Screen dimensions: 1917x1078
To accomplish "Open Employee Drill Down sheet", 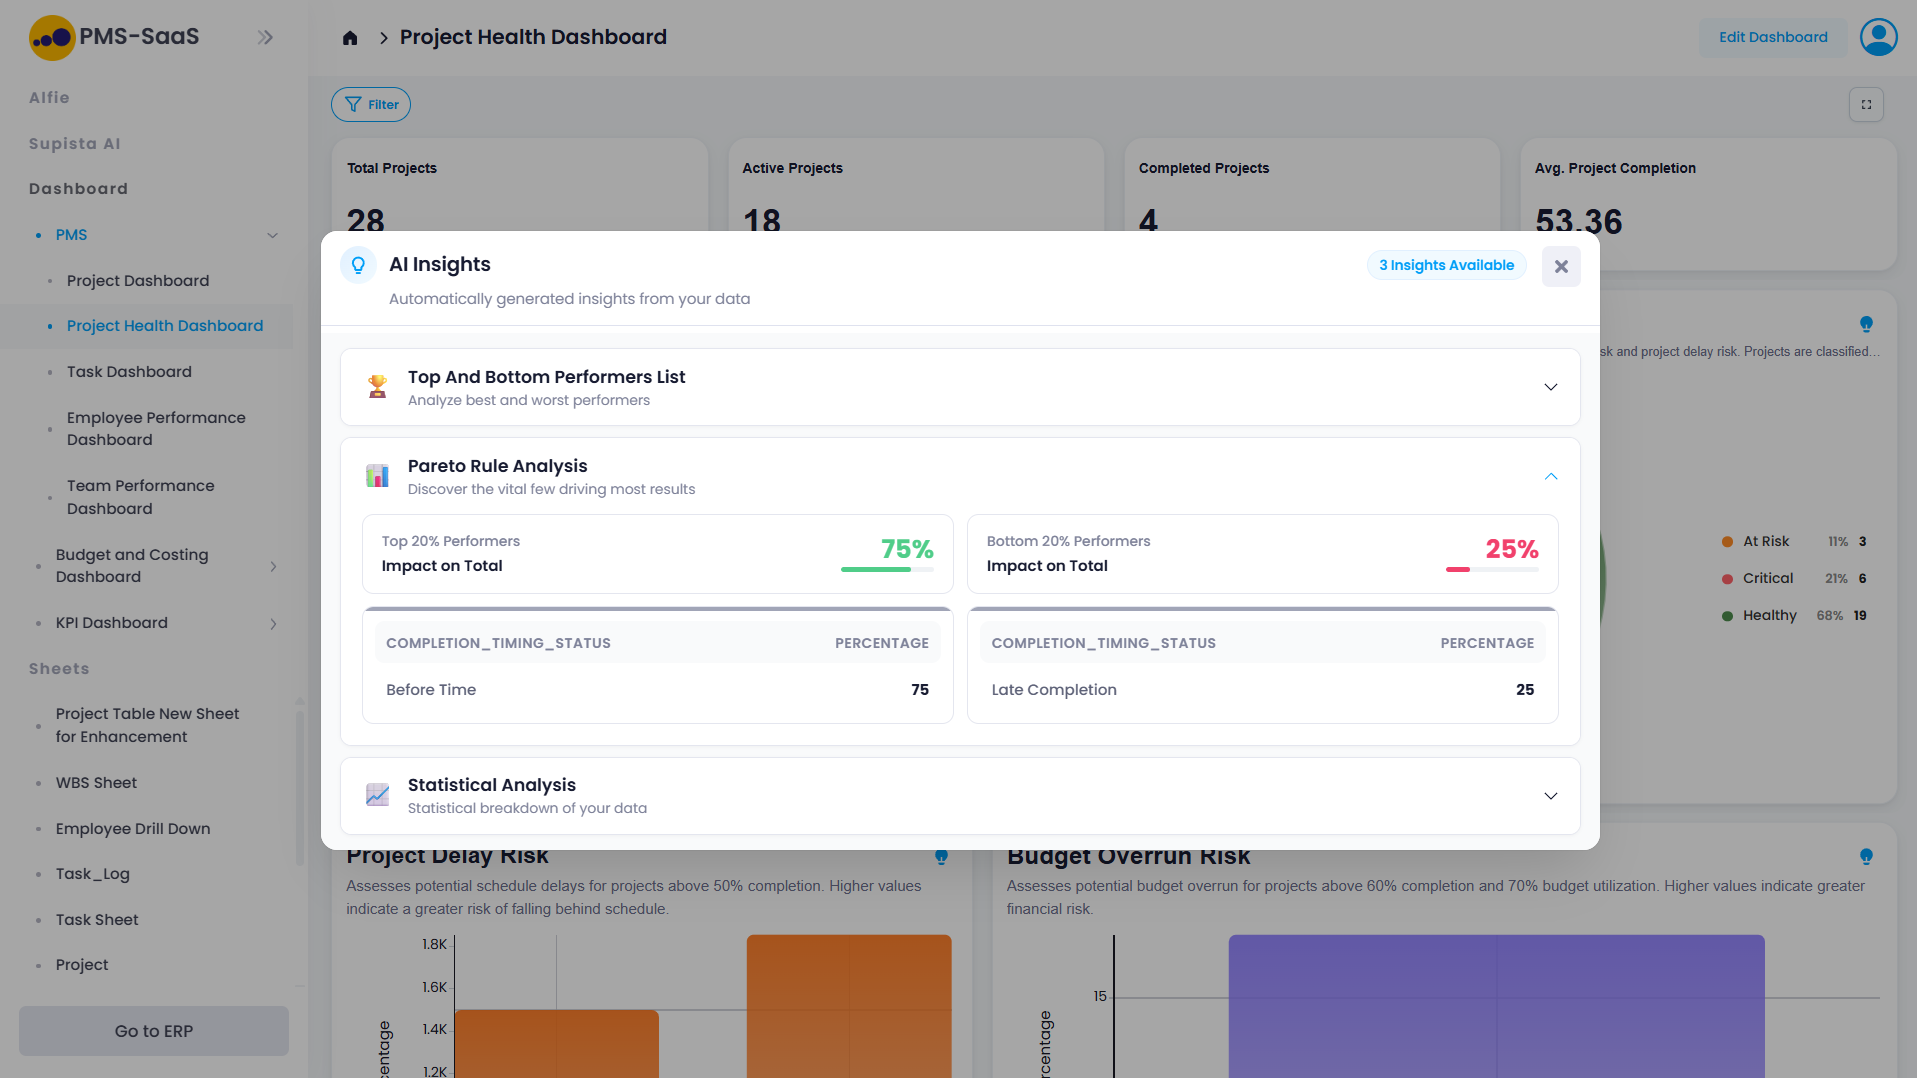I will pyautogui.click(x=133, y=829).
